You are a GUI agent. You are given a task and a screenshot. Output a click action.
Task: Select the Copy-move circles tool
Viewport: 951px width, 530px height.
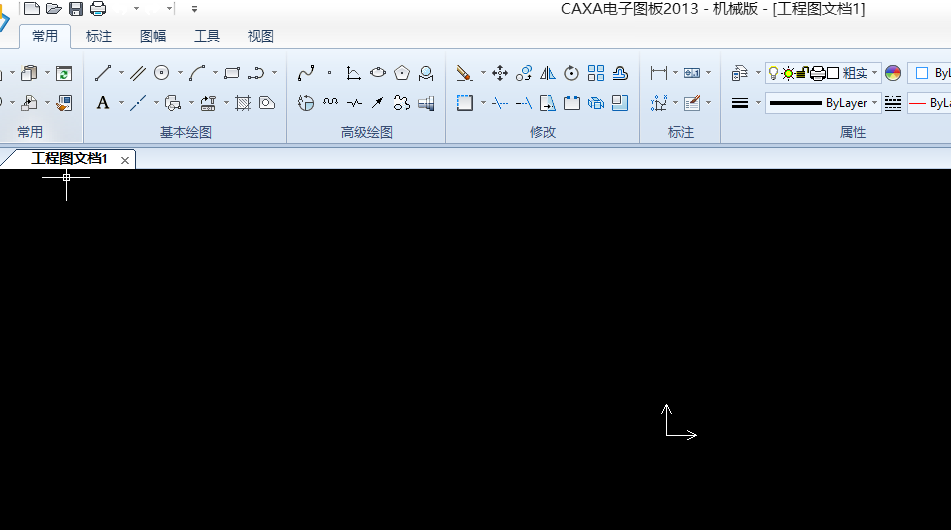[523, 73]
